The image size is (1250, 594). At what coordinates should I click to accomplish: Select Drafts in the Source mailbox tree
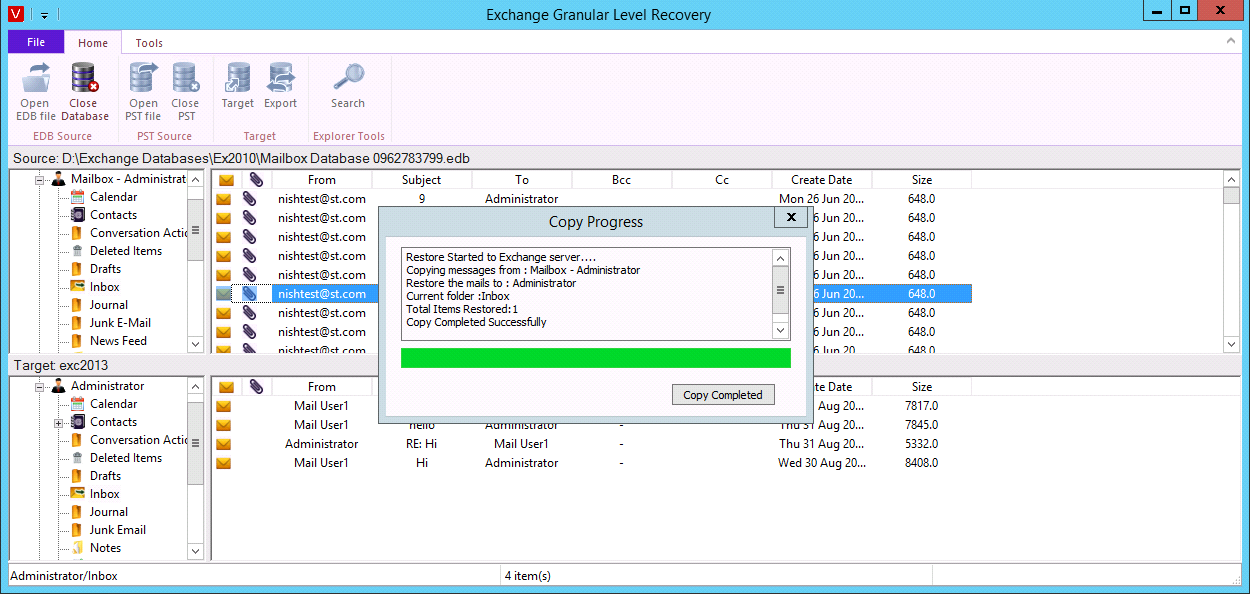coord(105,269)
